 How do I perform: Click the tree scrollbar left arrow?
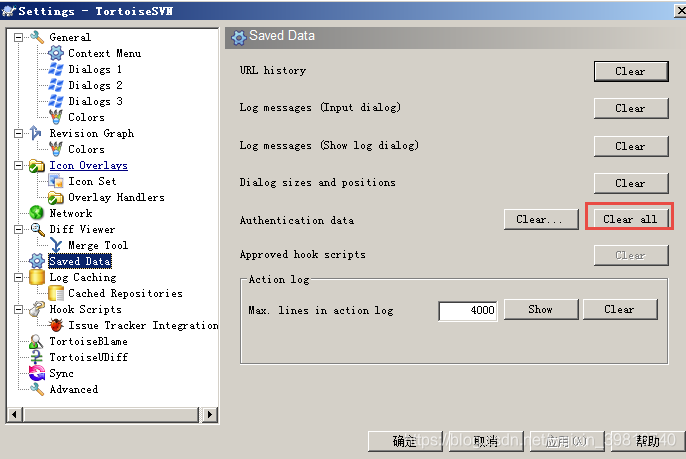click(x=14, y=414)
